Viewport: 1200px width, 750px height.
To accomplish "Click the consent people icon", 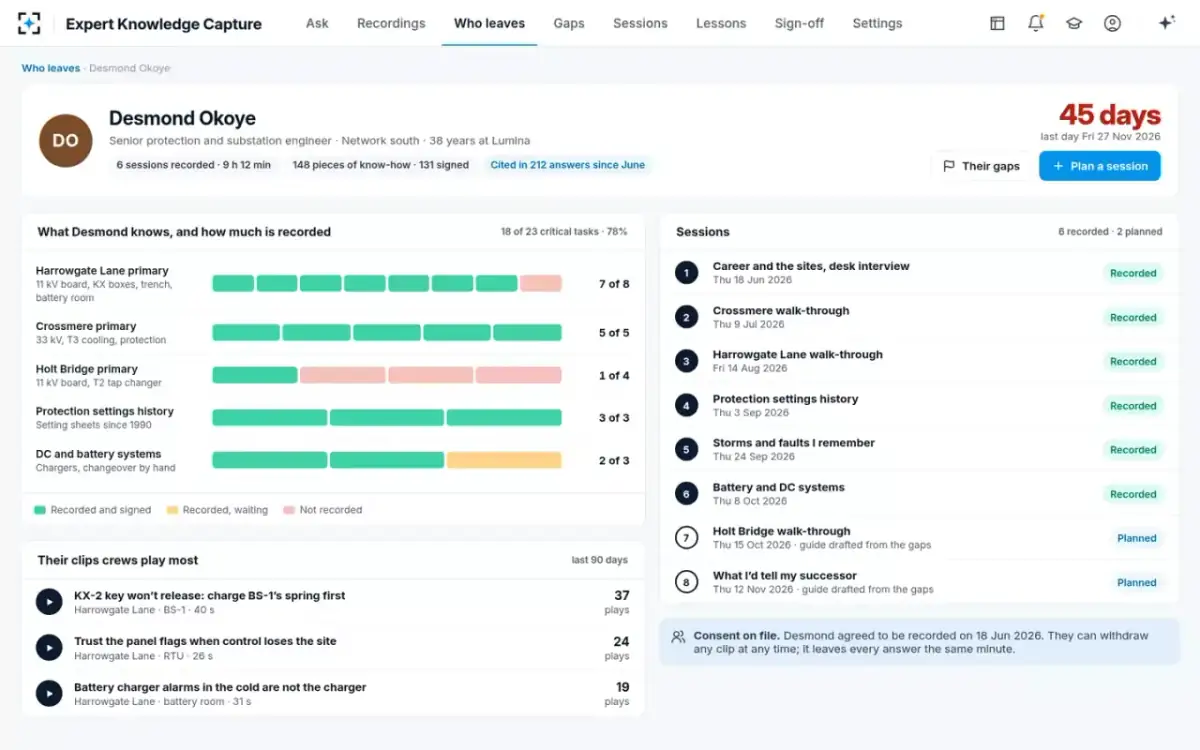I will (x=678, y=636).
